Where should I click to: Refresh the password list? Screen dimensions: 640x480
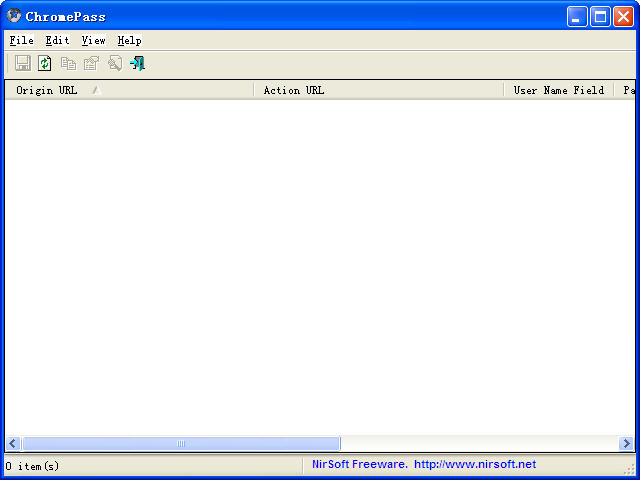45,63
